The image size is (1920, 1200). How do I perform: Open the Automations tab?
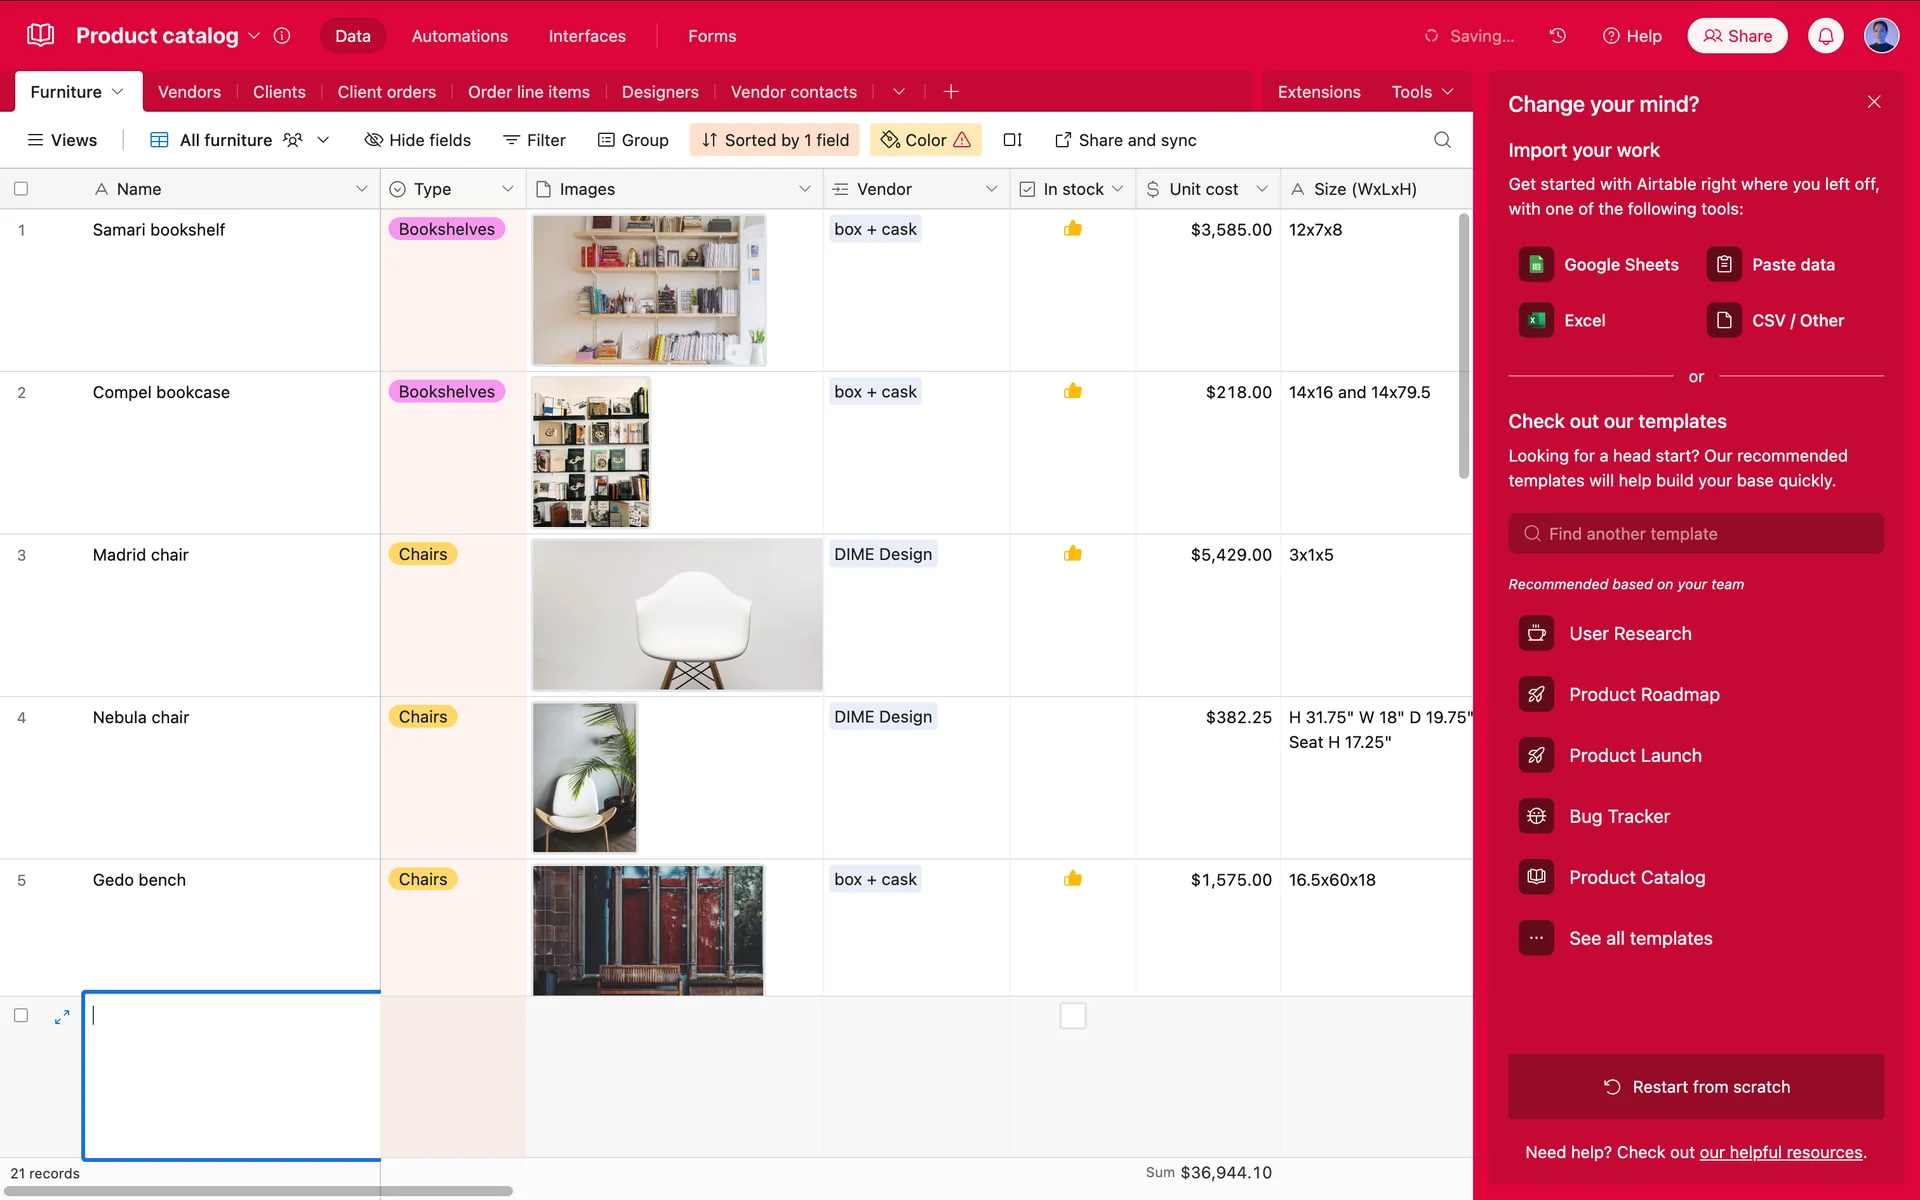[x=459, y=36]
